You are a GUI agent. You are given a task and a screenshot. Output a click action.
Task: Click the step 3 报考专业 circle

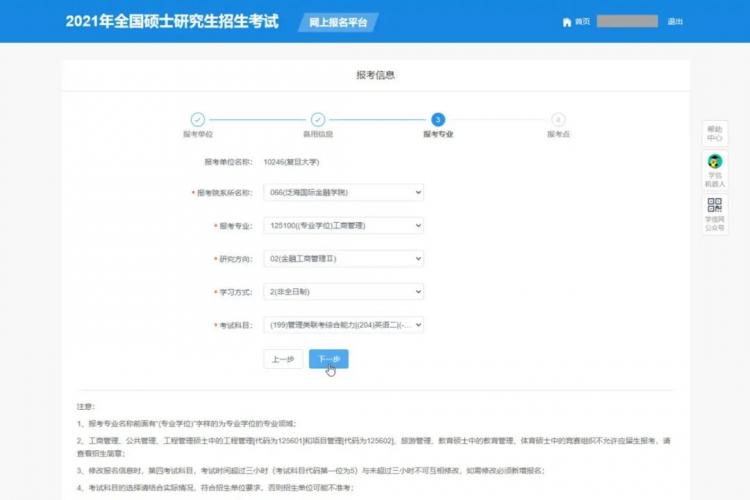pos(438,119)
